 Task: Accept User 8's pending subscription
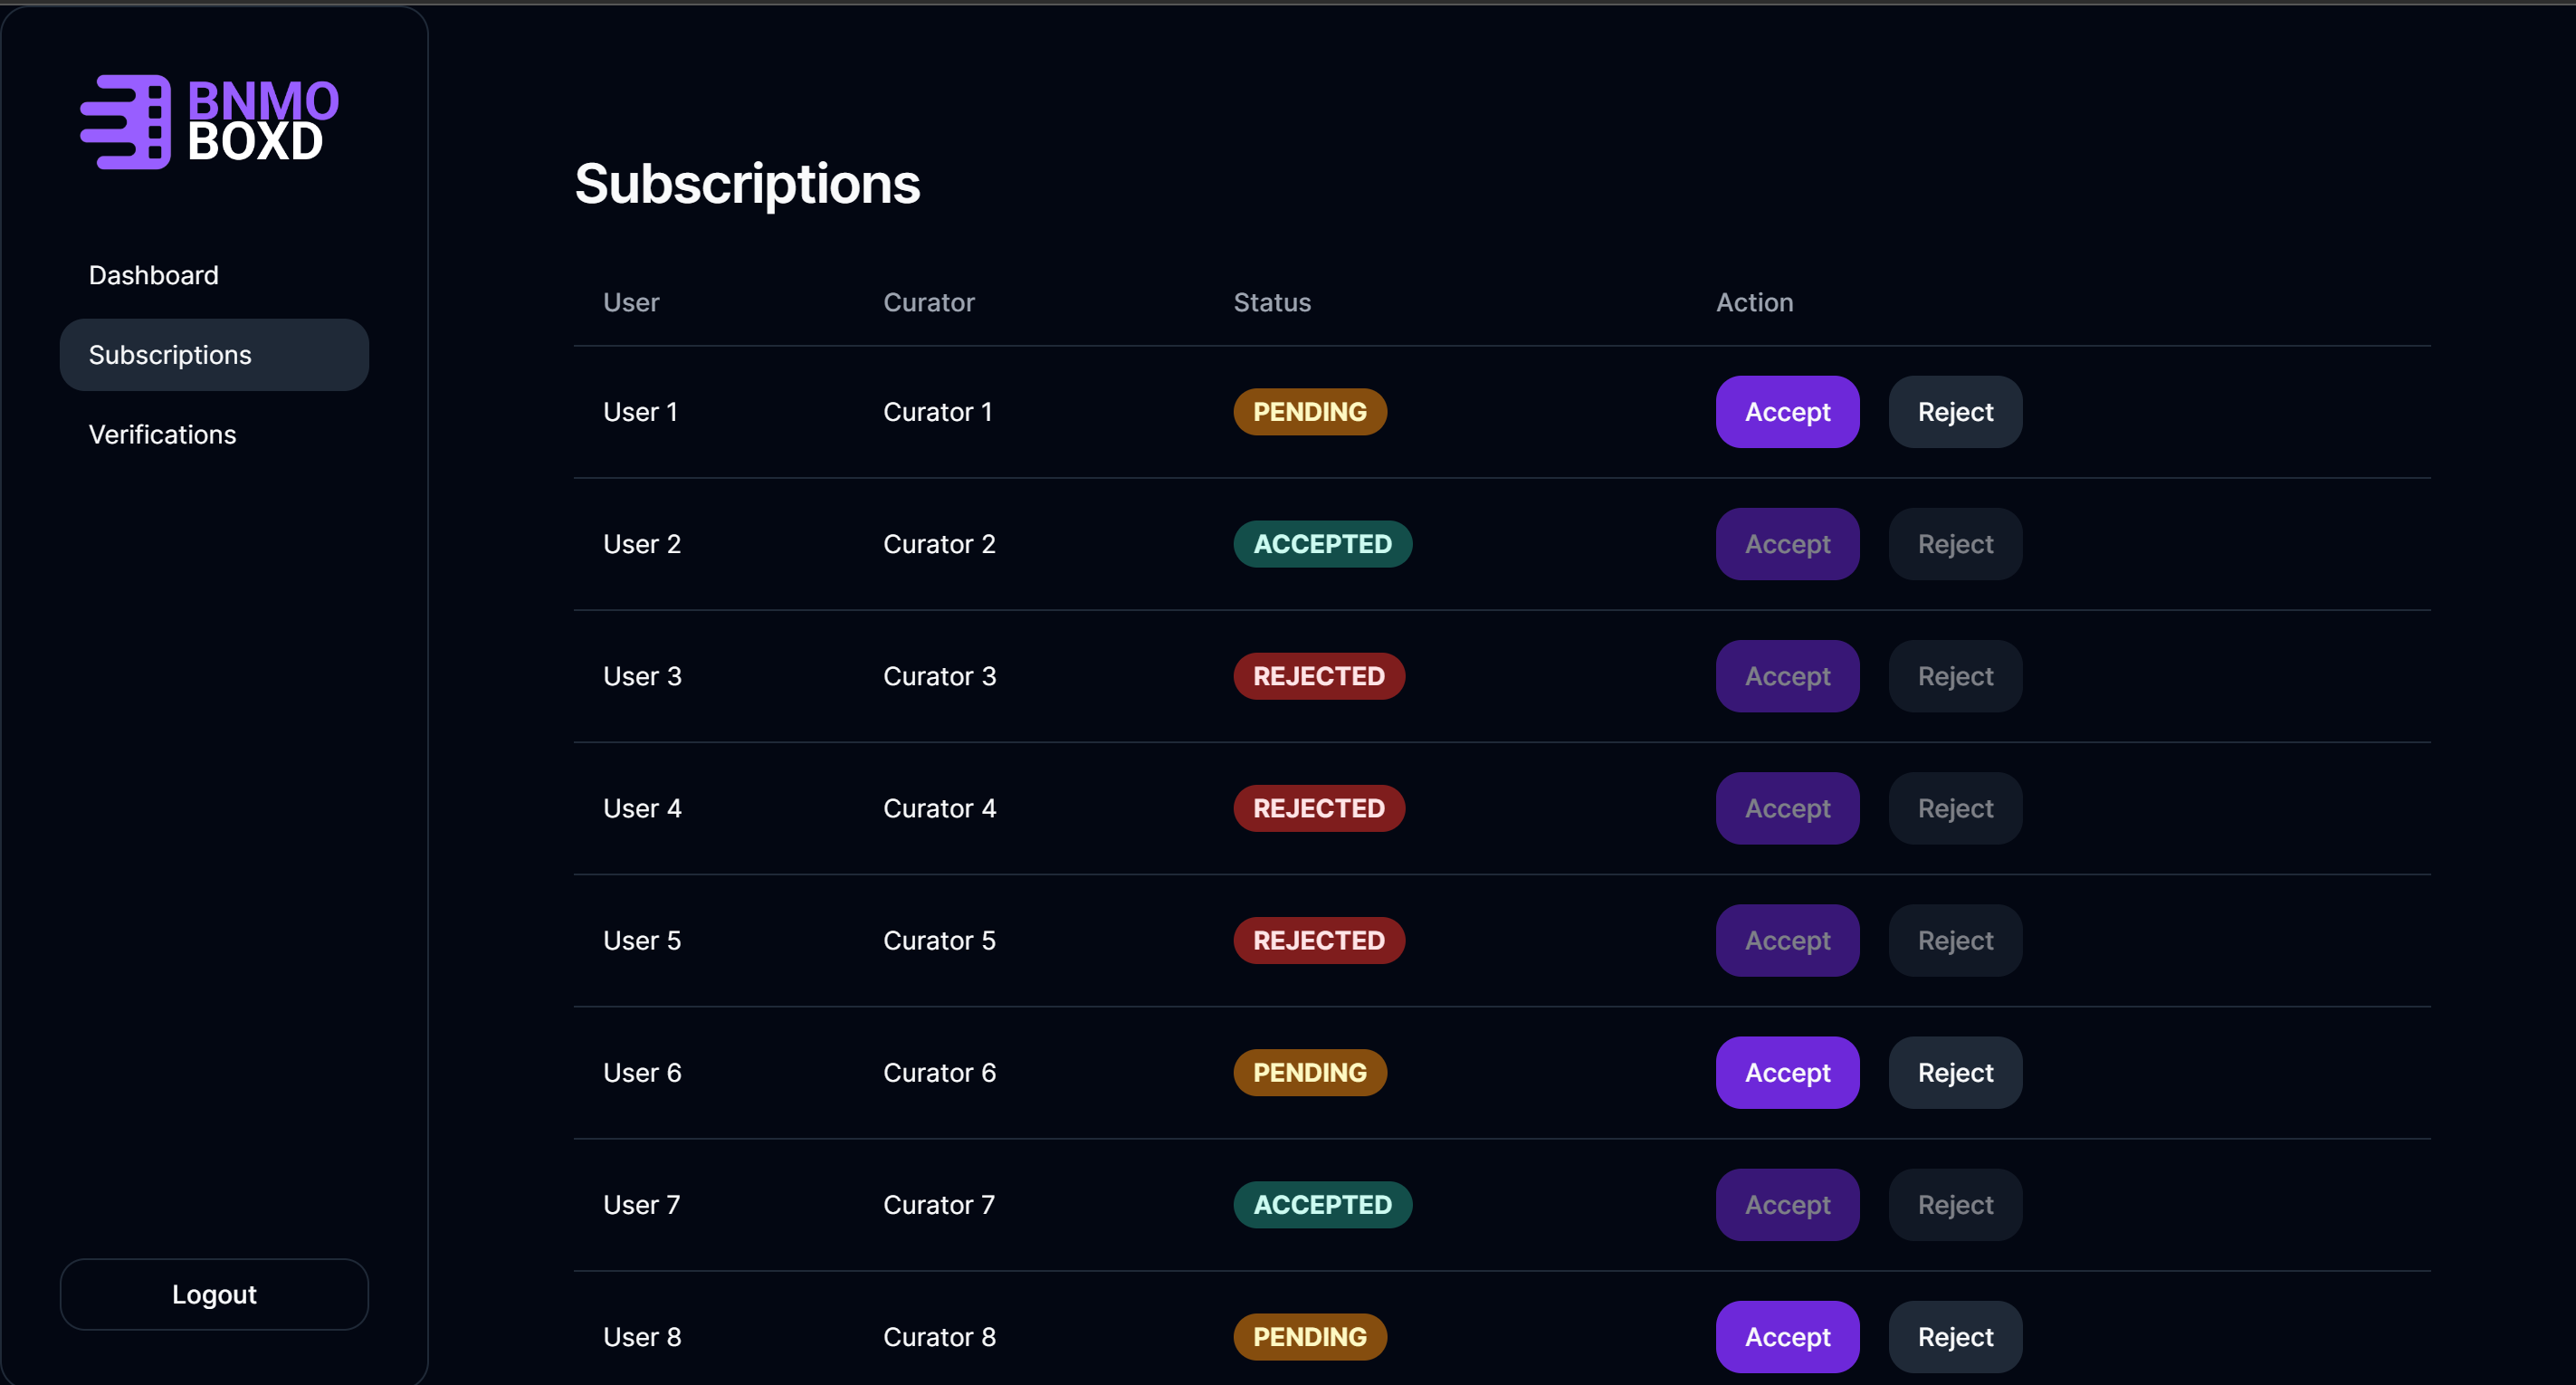point(1786,1337)
